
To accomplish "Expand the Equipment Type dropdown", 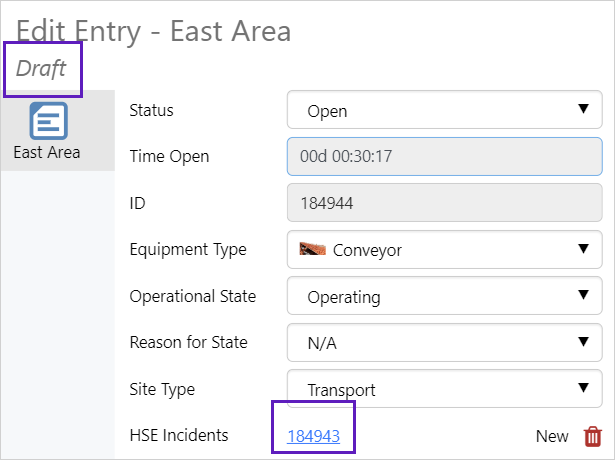I will pos(444,250).
